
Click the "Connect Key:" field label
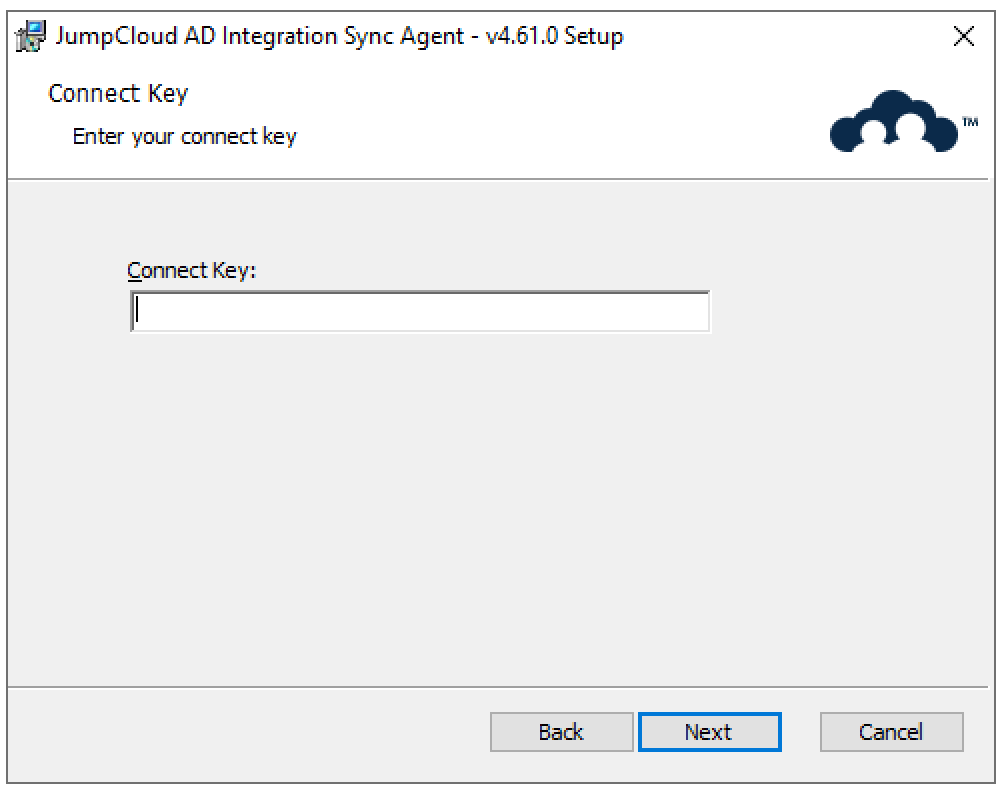(192, 270)
